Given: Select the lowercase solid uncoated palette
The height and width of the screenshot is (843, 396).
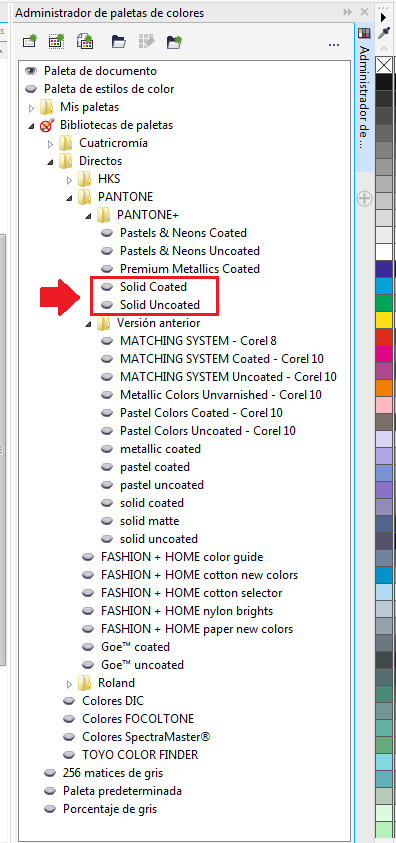Looking at the screenshot, I should [159, 539].
